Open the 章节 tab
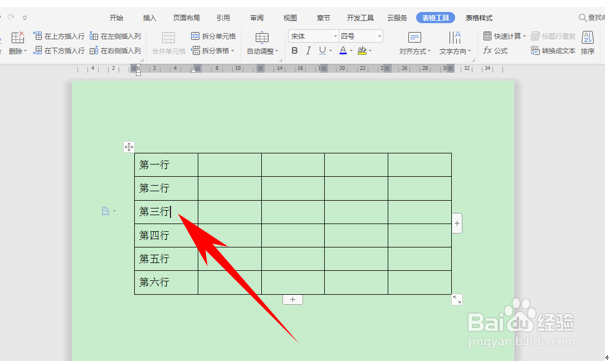Image resolution: width=609 pixels, height=363 pixels. click(x=324, y=18)
